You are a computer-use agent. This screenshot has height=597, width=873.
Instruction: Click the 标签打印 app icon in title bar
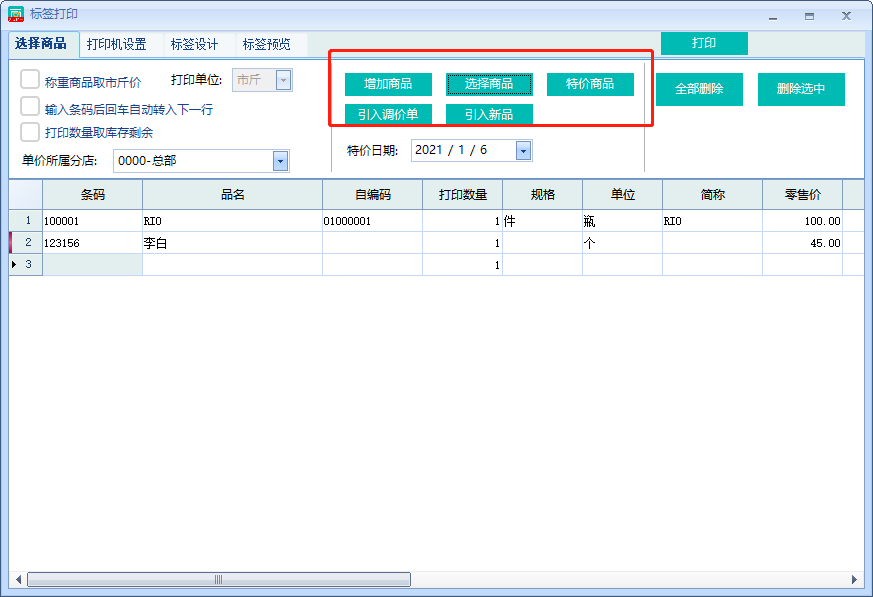(16, 14)
